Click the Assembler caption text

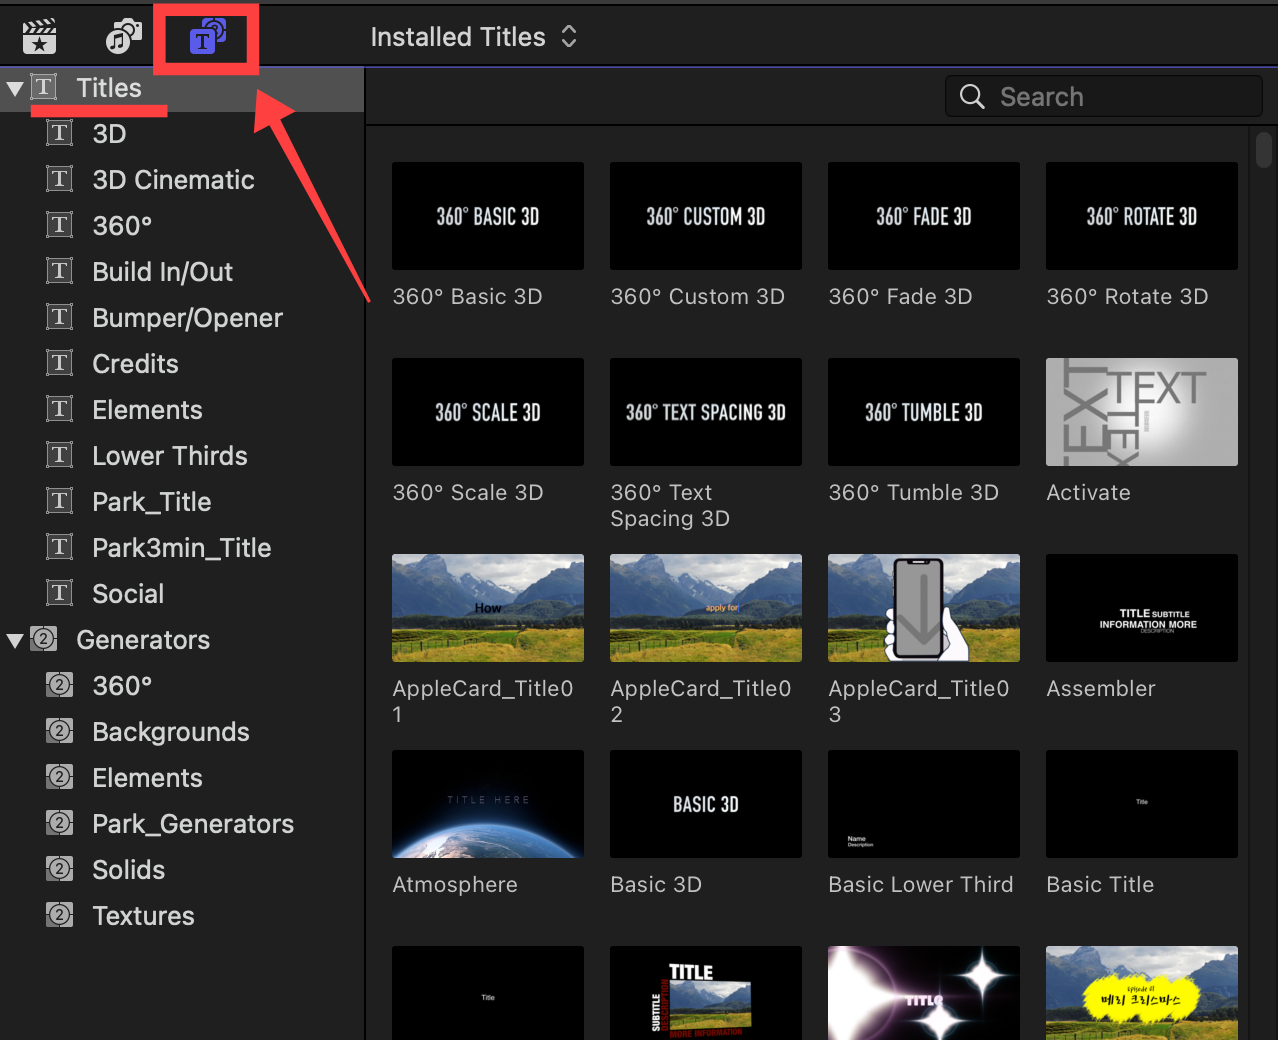(x=1100, y=689)
